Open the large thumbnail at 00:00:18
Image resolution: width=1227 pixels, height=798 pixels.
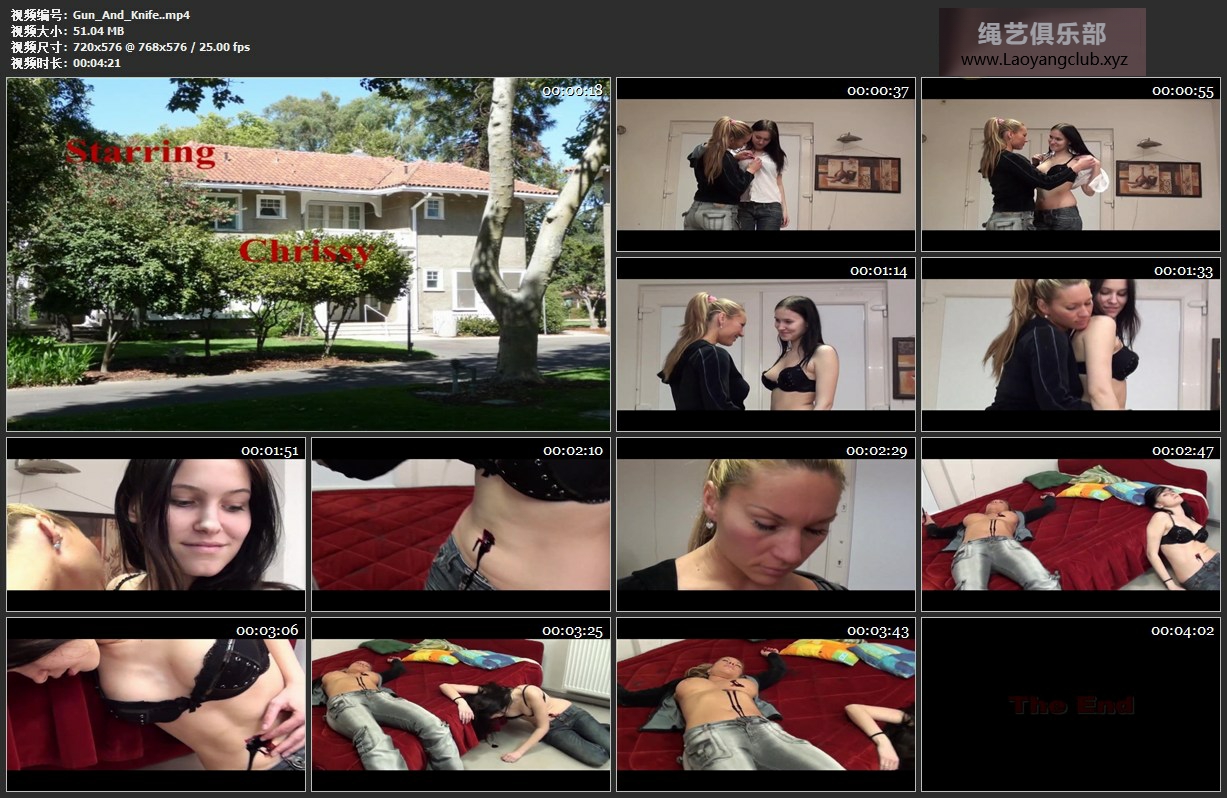tap(308, 254)
